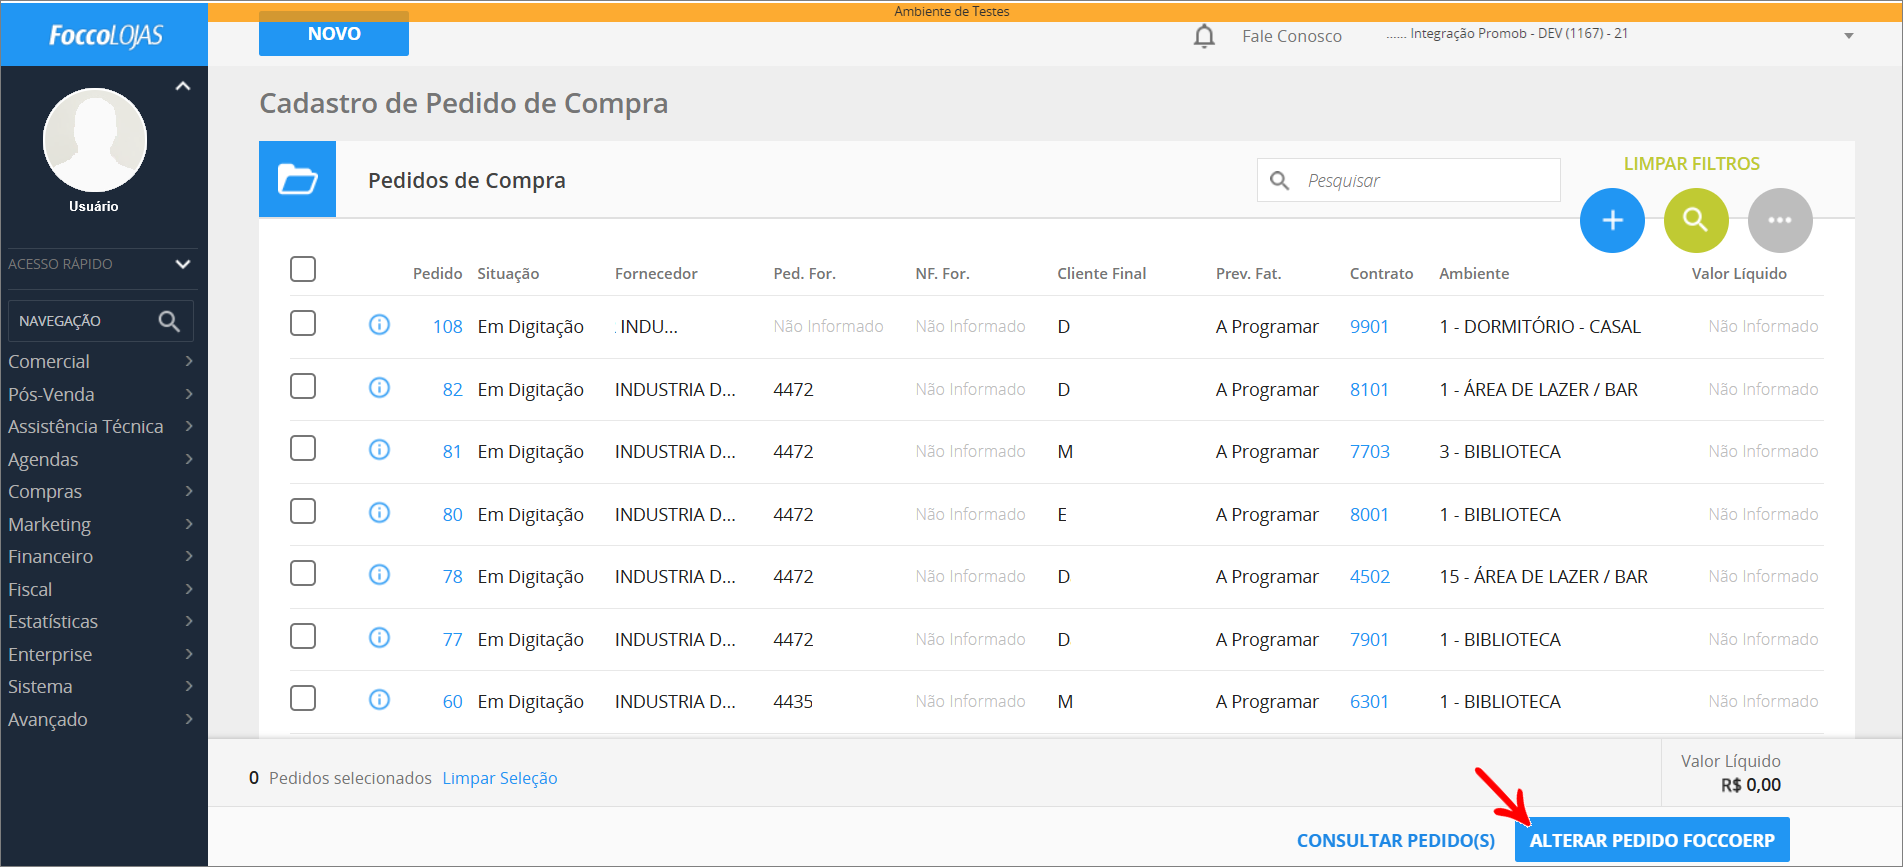Click ALTERAR PEDIDO FOCCOERP button
1903x867 pixels.
point(1652,840)
